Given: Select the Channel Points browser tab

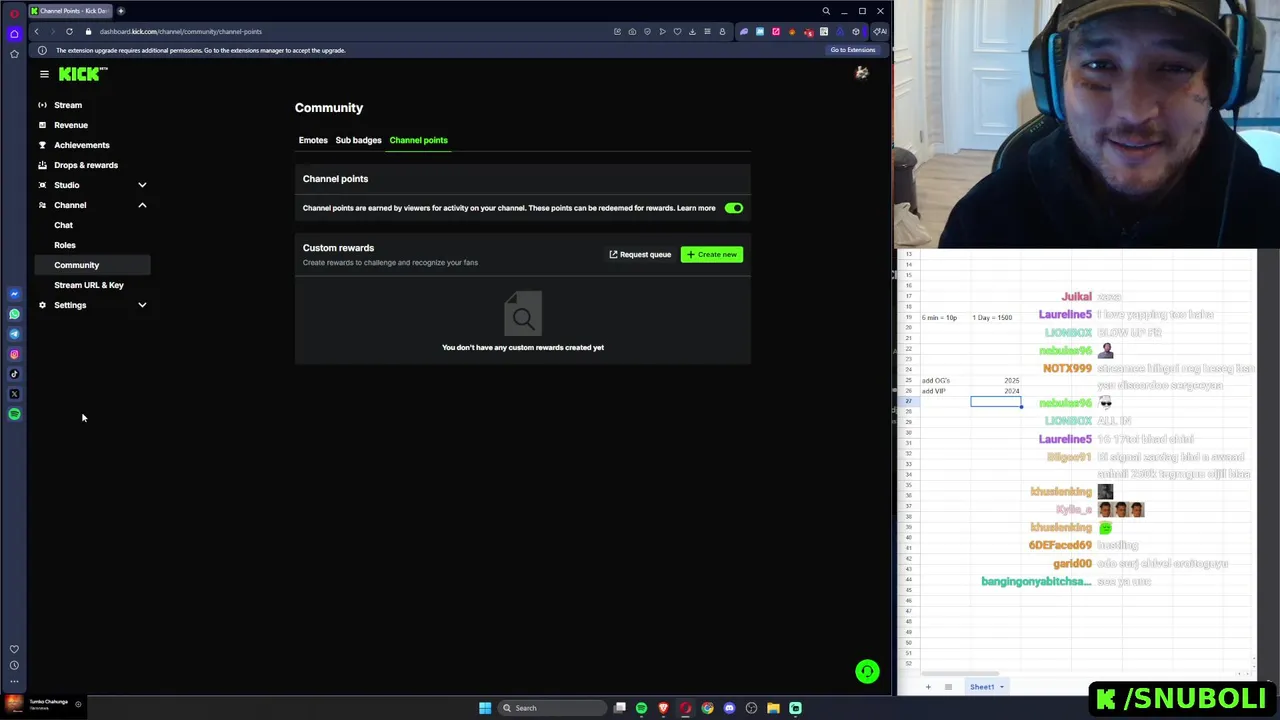Looking at the screenshot, I should [x=70, y=11].
